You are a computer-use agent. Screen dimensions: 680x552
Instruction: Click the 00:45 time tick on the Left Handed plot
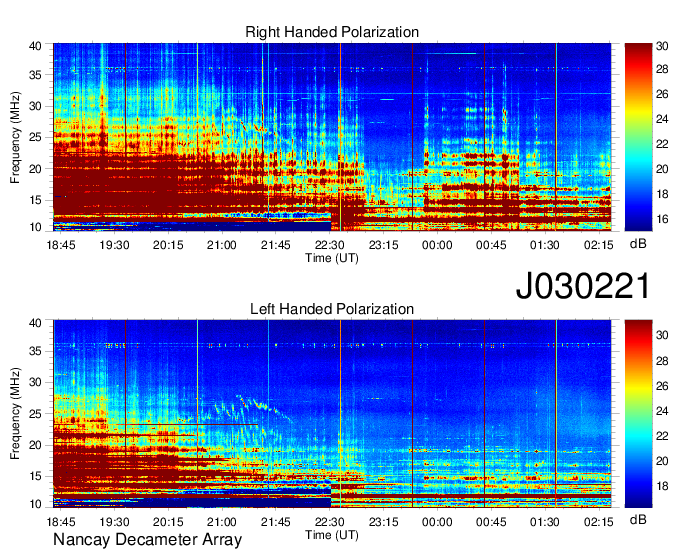click(491, 522)
